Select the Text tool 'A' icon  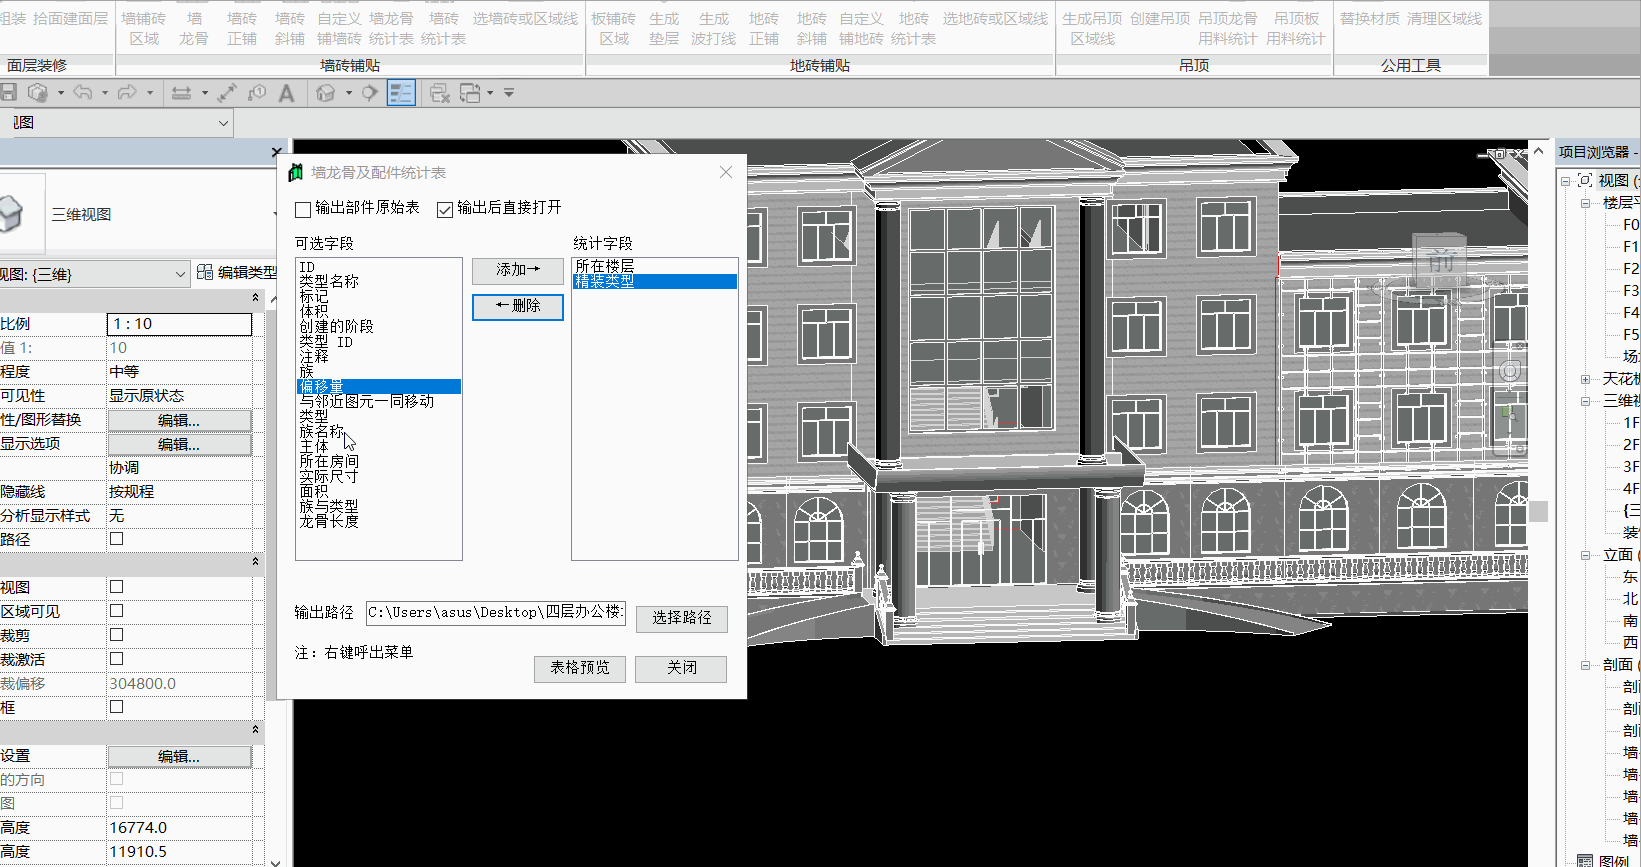pos(287,93)
